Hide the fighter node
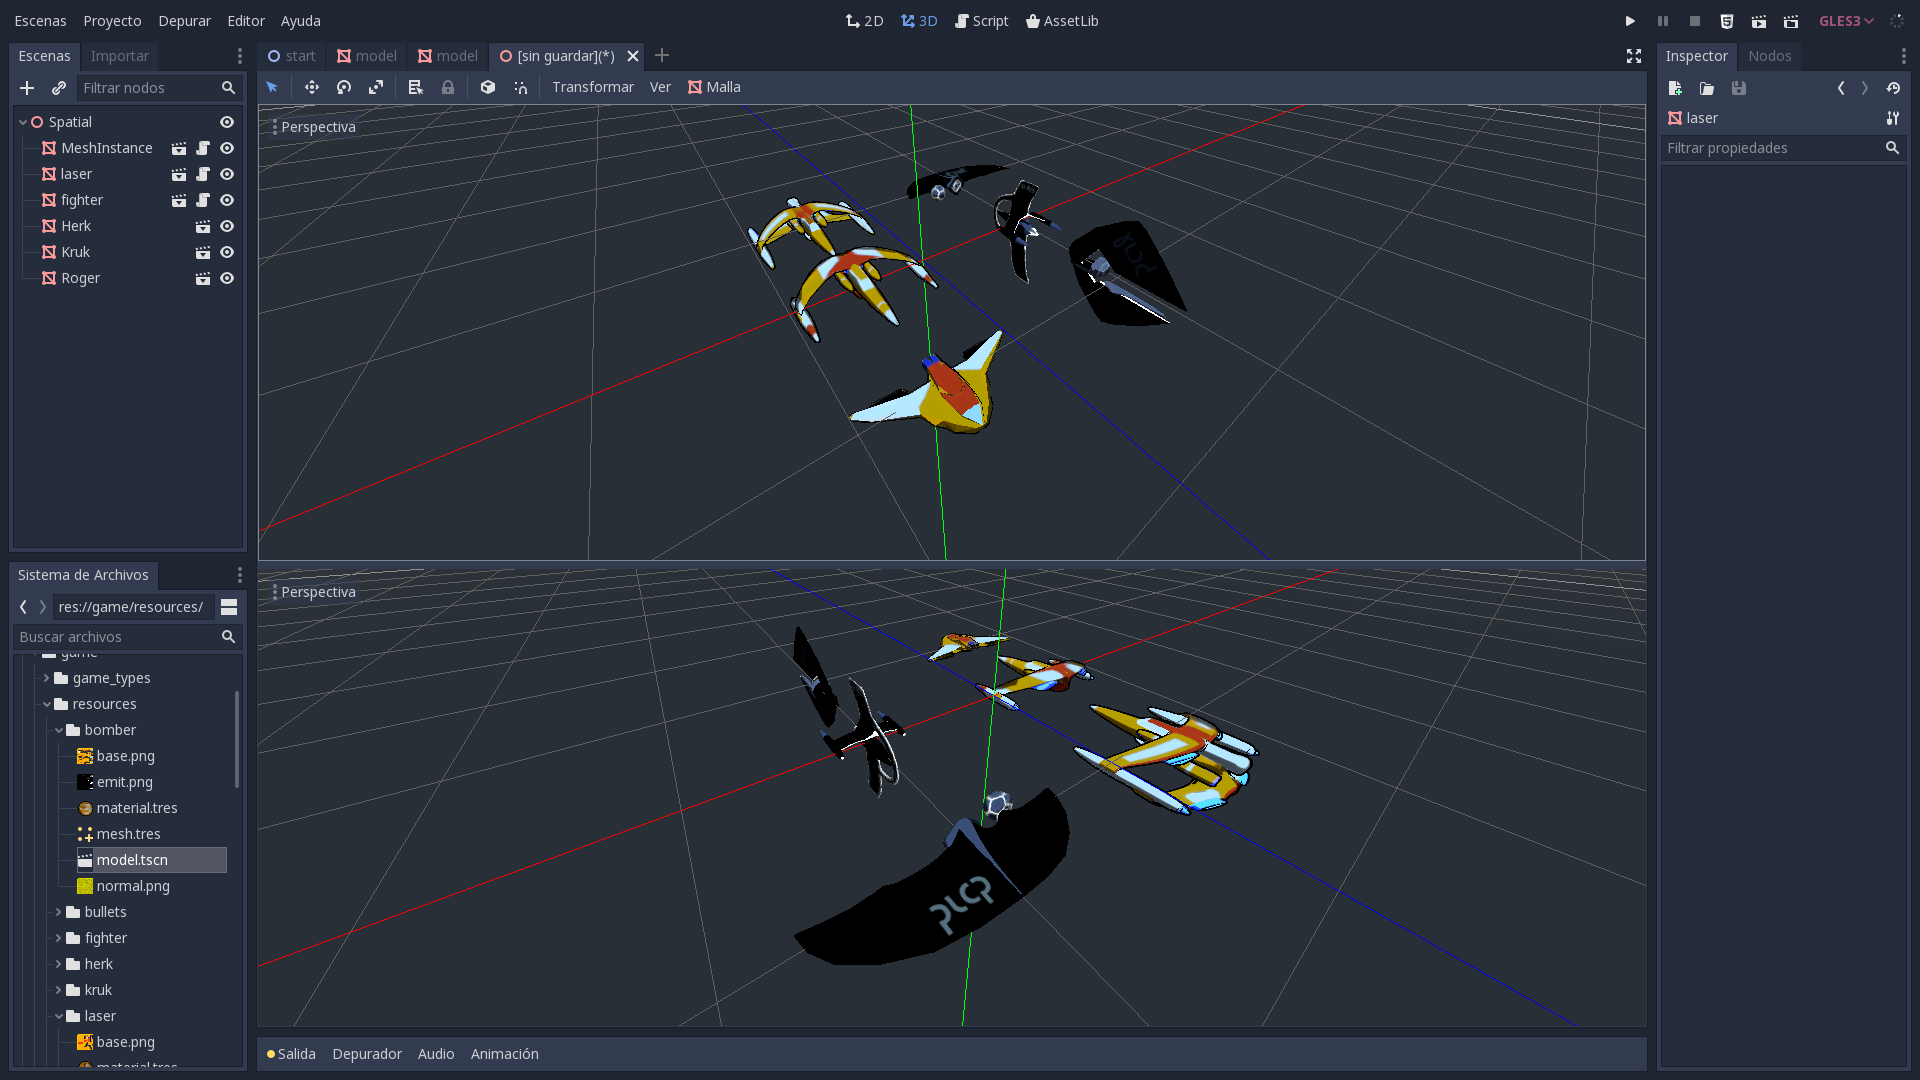Image resolution: width=1920 pixels, height=1080 pixels. coord(227,200)
